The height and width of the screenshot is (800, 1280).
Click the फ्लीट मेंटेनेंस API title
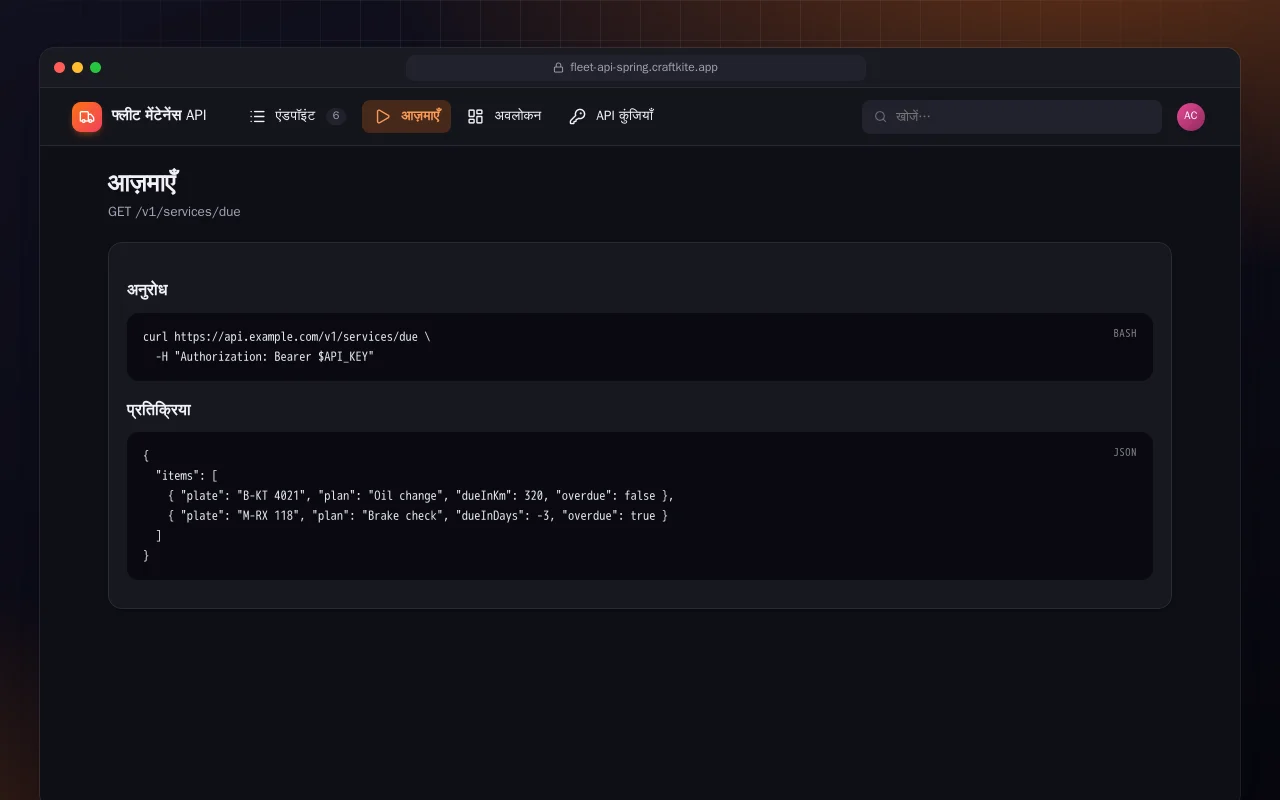coord(159,116)
